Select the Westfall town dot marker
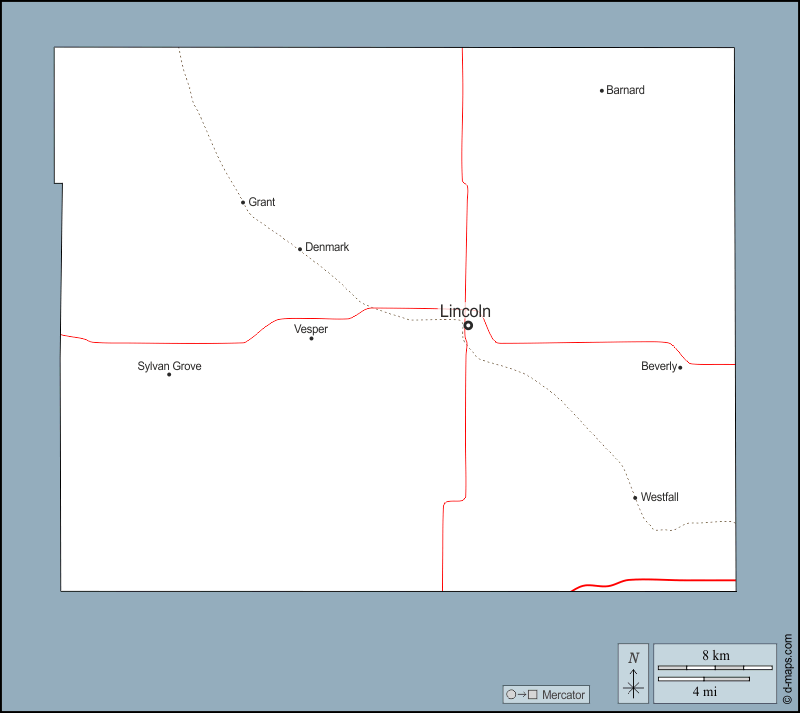This screenshot has height=713, width=800. [635, 498]
